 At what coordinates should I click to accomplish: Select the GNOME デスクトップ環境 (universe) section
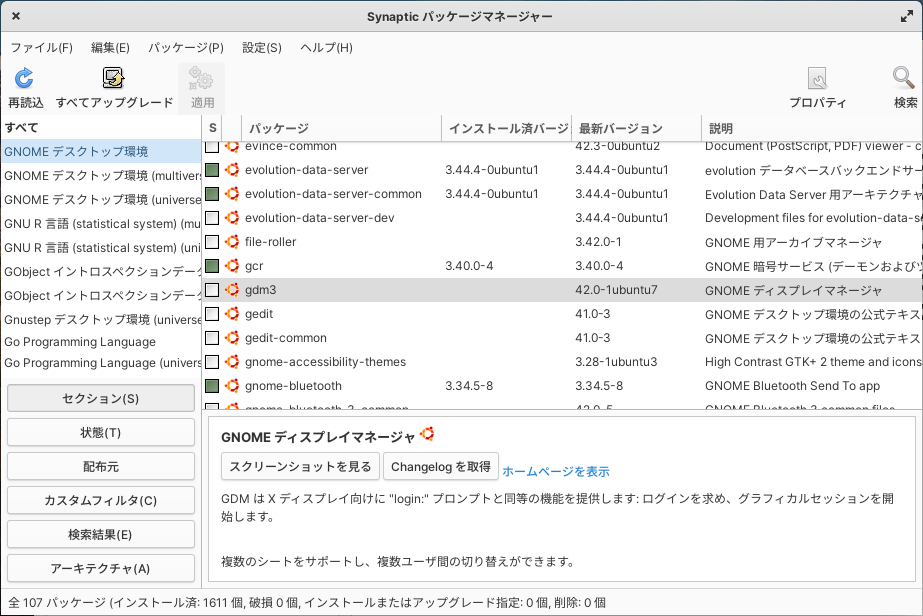101,200
